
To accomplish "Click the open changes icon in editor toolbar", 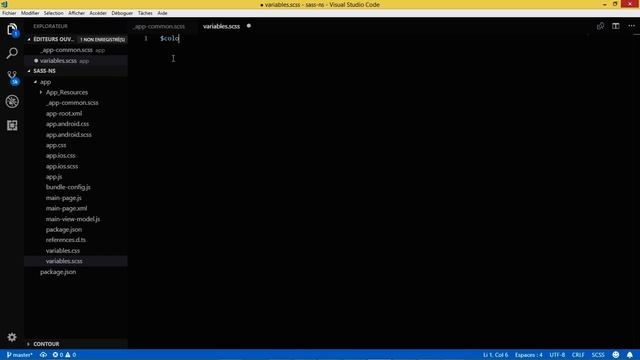I will (x=600, y=26).
